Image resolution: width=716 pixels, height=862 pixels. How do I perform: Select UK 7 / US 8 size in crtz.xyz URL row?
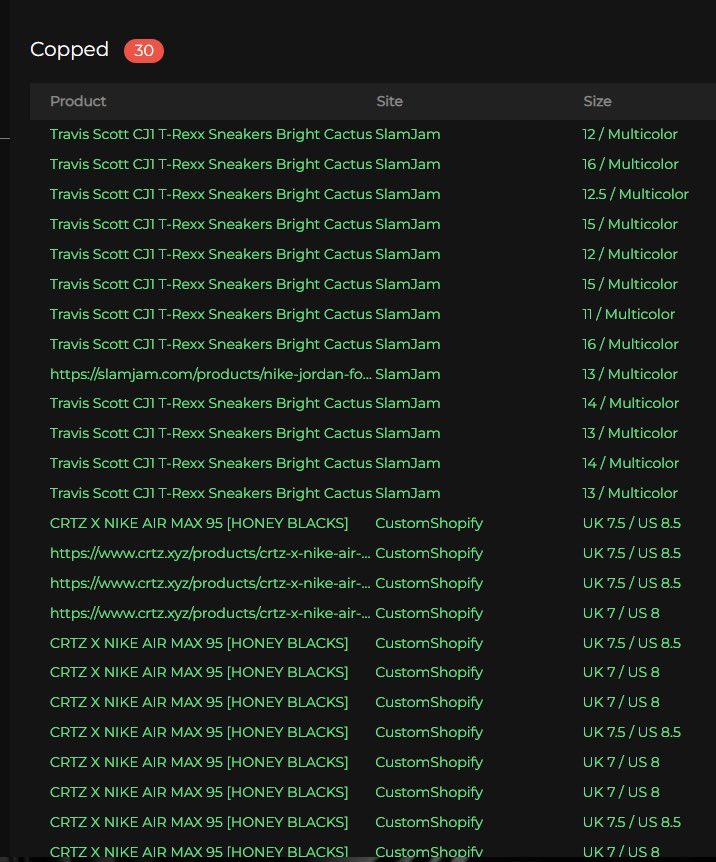coord(621,613)
